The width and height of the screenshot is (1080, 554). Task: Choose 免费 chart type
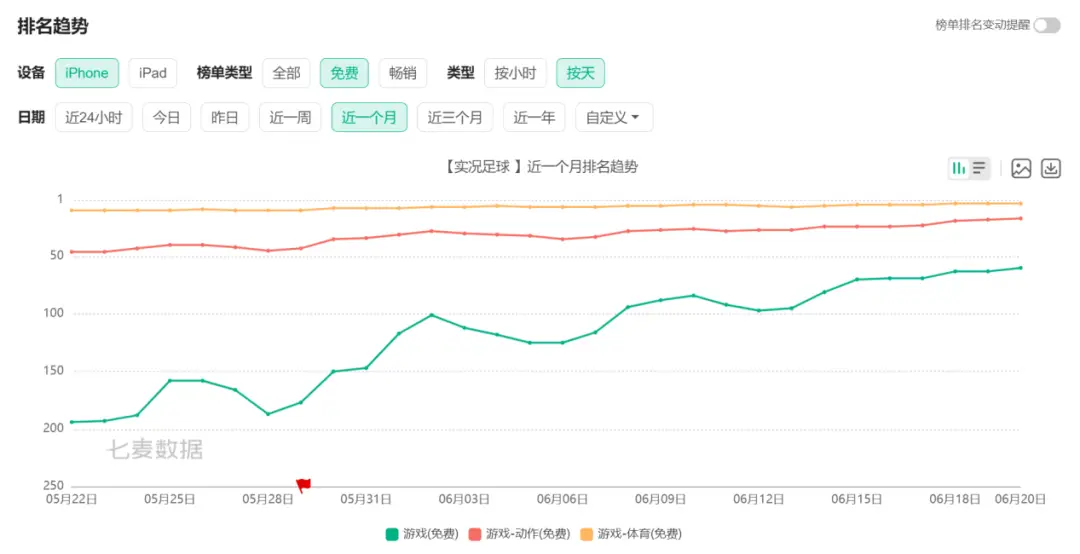344,73
